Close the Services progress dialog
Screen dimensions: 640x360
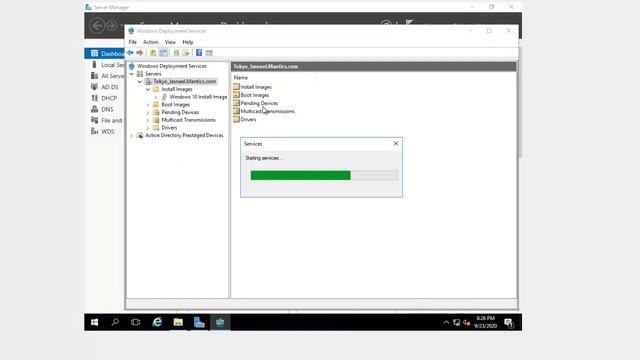[x=396, y=144]
